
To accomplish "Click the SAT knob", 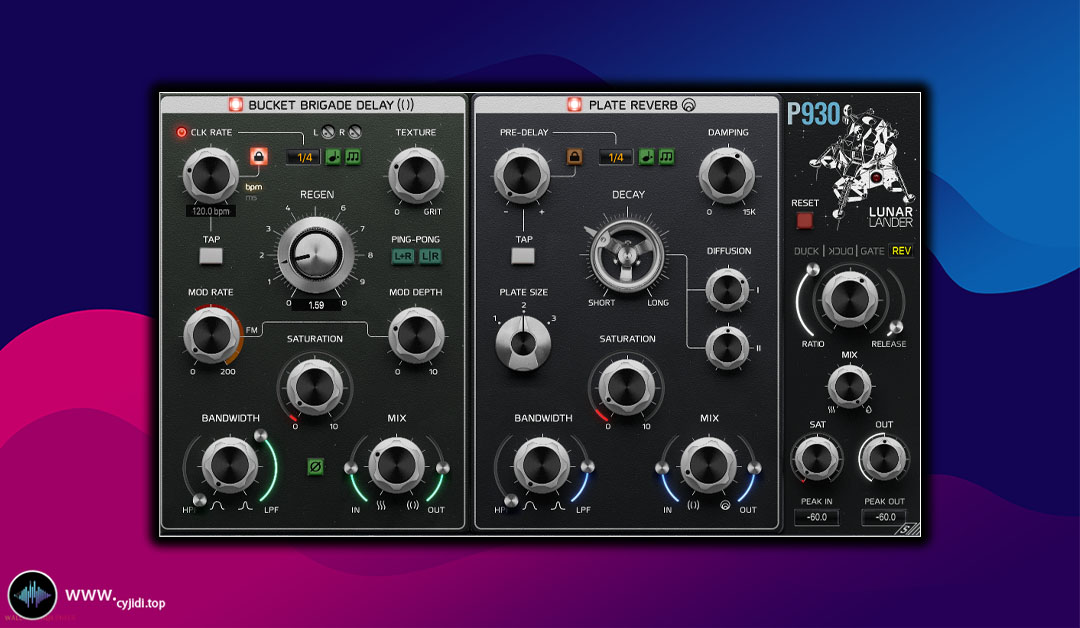I will [x=817, y=459].
